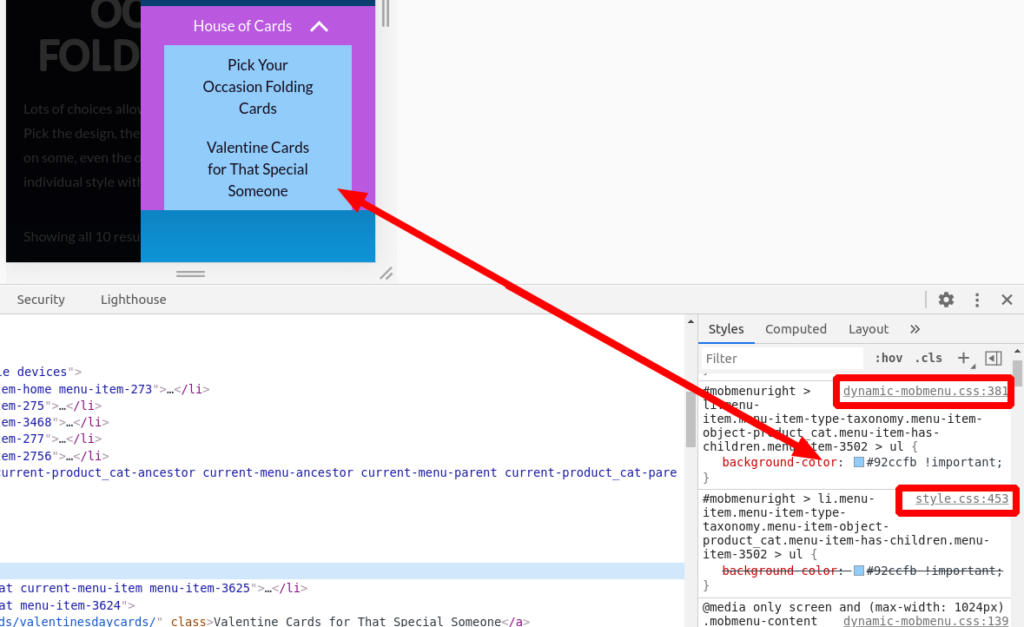Viewport: 1024px width, 627px height.
Task: Open source link dynamic-mobmenu.css:139
Action: click(x=926, y=621)
